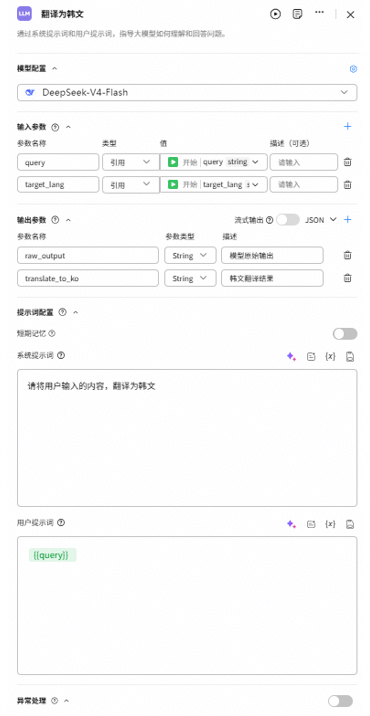Insert variable {x} into user prompt
The width and height of the screenshot is (370, 716).
pos(330,524)
